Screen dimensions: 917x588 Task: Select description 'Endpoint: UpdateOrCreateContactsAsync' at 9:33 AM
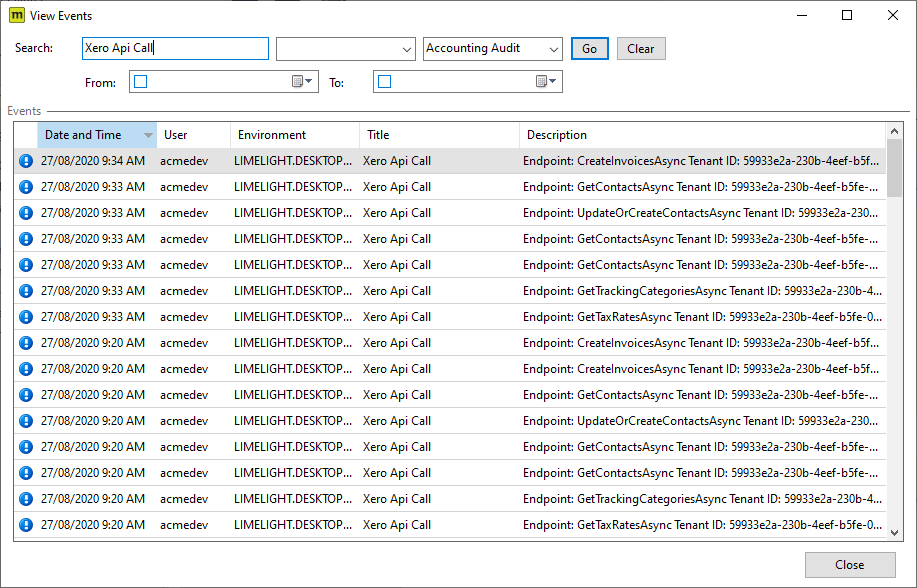(701, 213)
